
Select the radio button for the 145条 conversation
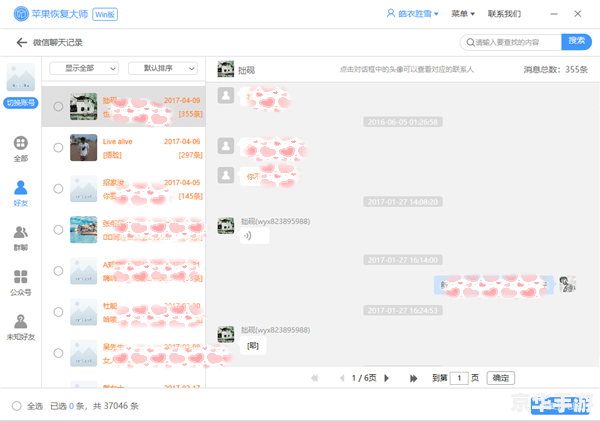click(x=58, y=189)
